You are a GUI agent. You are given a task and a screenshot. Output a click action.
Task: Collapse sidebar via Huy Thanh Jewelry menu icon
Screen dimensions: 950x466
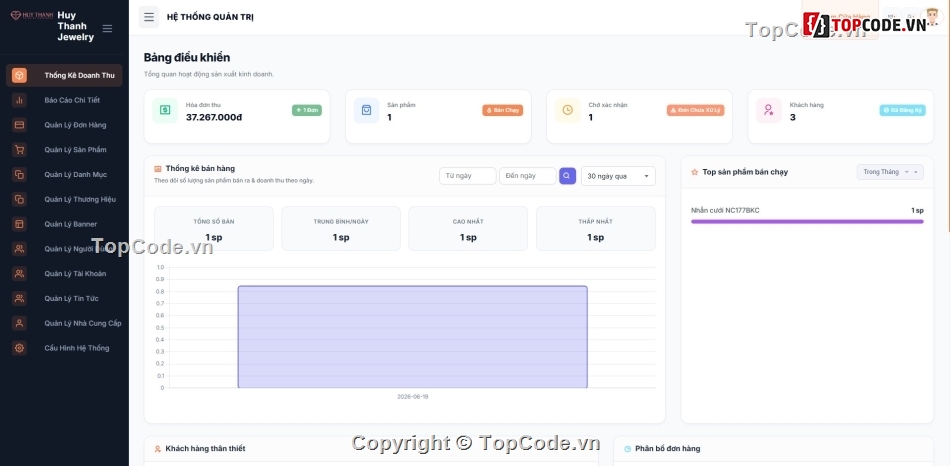(x=107, y=28)
